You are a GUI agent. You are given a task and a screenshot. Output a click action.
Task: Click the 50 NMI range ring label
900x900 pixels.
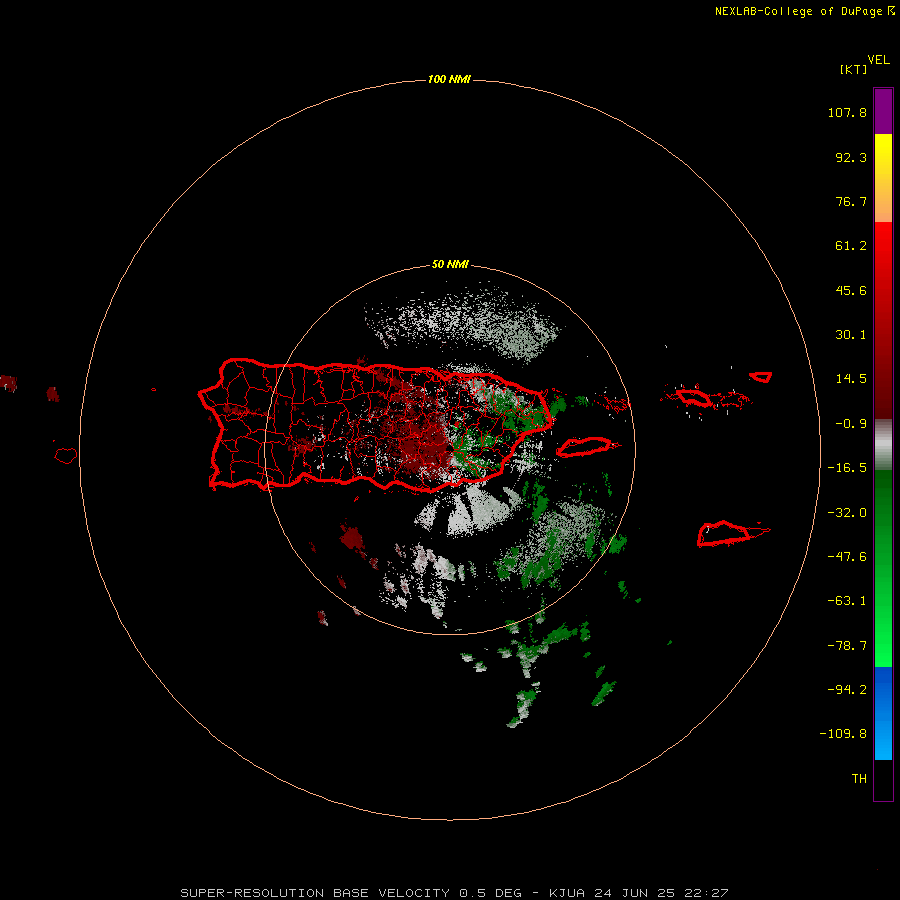pyautogui.click(x=450, y=264)
